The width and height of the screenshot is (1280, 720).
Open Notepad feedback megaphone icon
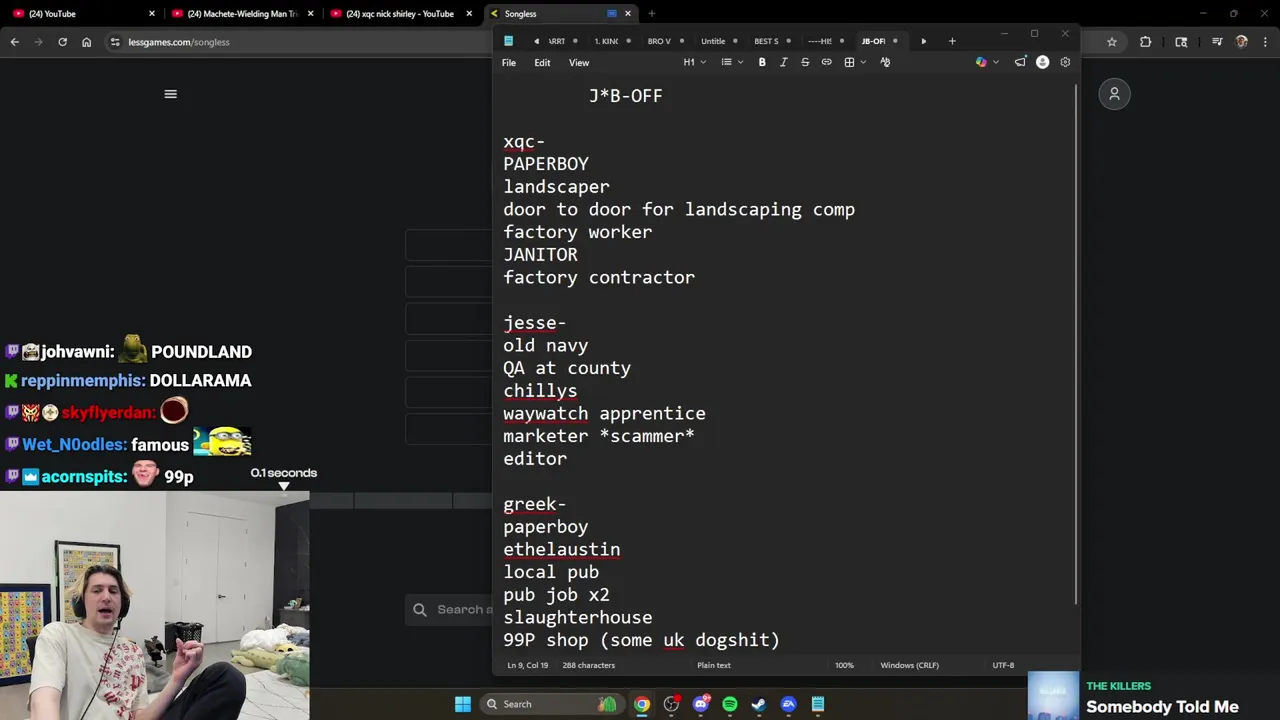pyautogui.click(x=1020, y=62)
